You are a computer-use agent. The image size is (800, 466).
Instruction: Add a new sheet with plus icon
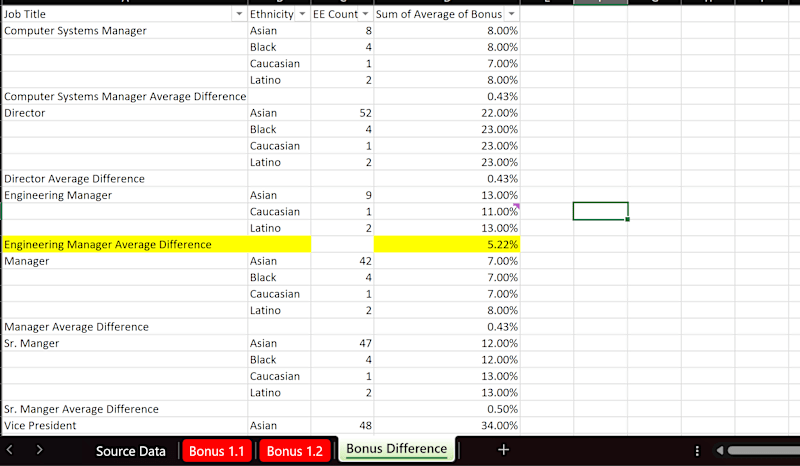pos(504,450)
